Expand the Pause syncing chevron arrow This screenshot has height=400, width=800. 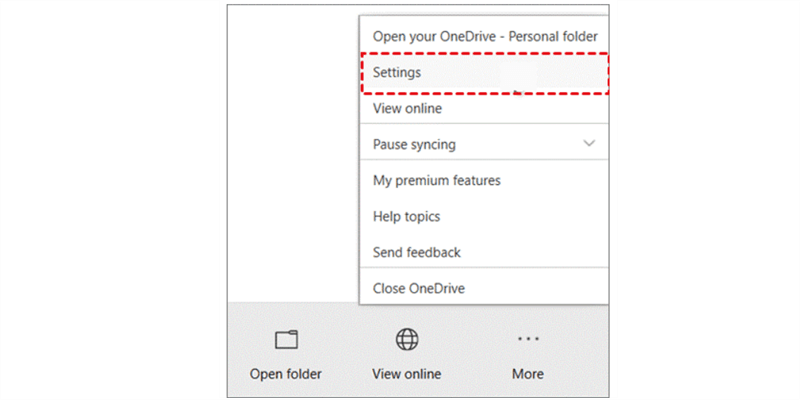[589, 144]
